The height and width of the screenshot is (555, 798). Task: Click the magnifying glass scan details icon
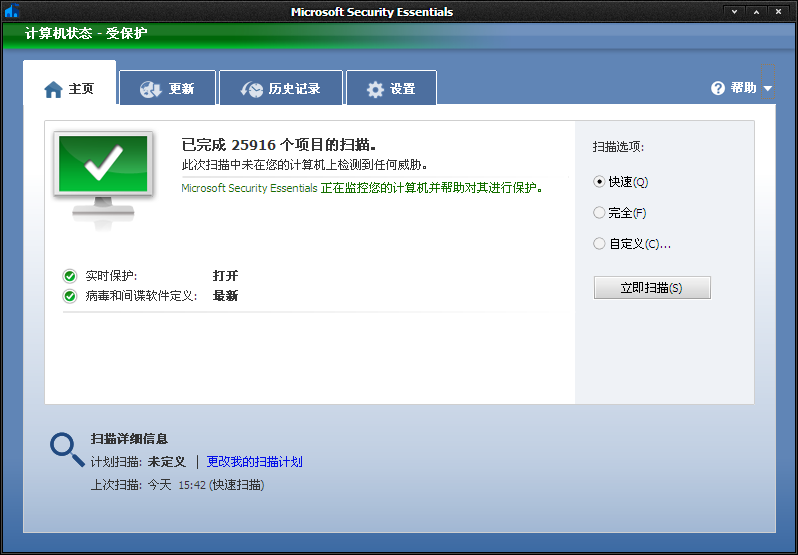point(67,449)
